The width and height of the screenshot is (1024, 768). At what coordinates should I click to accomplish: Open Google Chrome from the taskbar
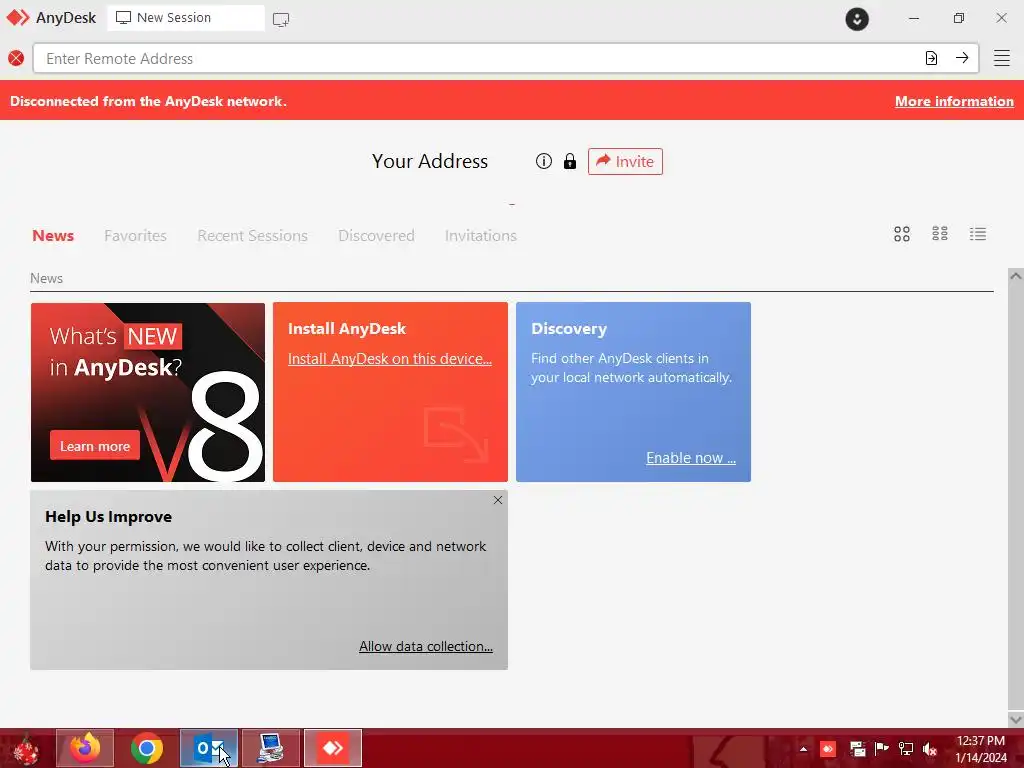pyautogui.click(x=147, y=748)
